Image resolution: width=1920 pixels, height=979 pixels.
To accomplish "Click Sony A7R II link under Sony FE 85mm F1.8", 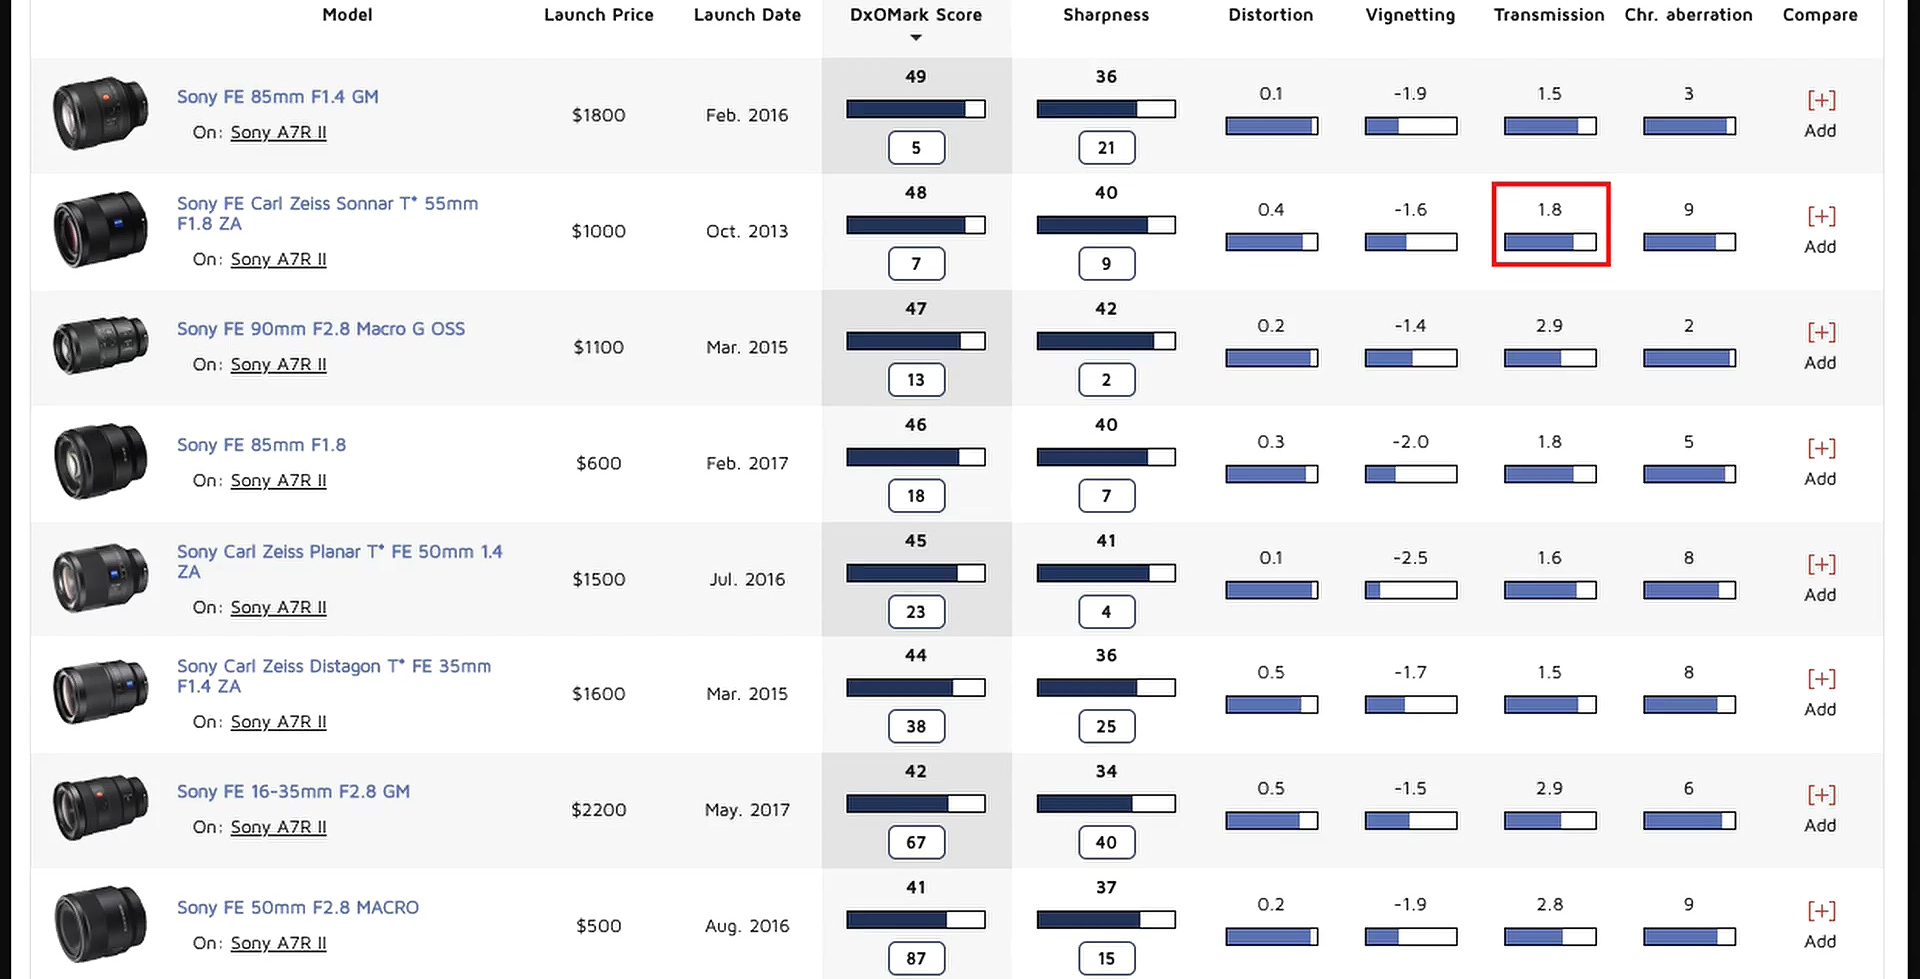I will [278, 481].
